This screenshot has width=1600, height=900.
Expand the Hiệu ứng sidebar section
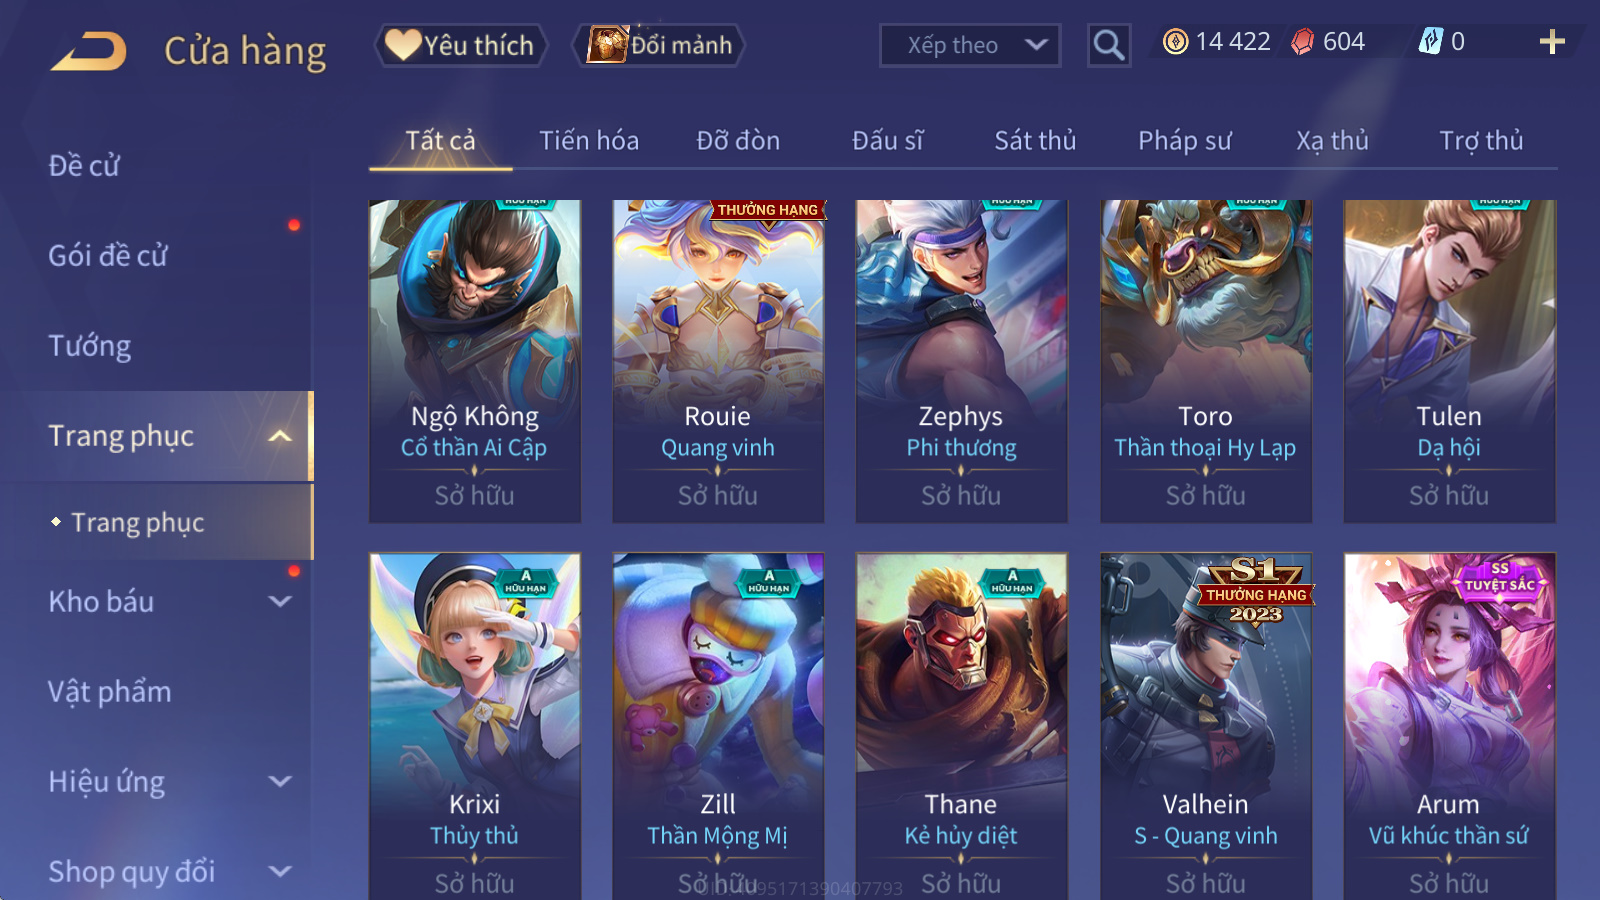click(x=280, y=782)
